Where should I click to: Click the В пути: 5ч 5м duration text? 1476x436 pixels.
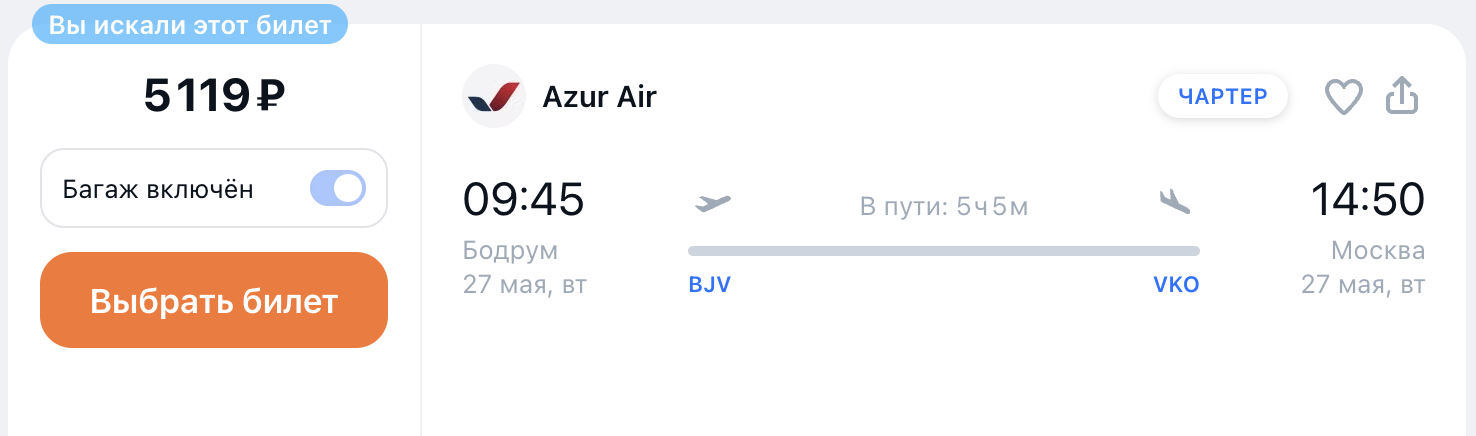pyautogui.click(x=944, y=207)
